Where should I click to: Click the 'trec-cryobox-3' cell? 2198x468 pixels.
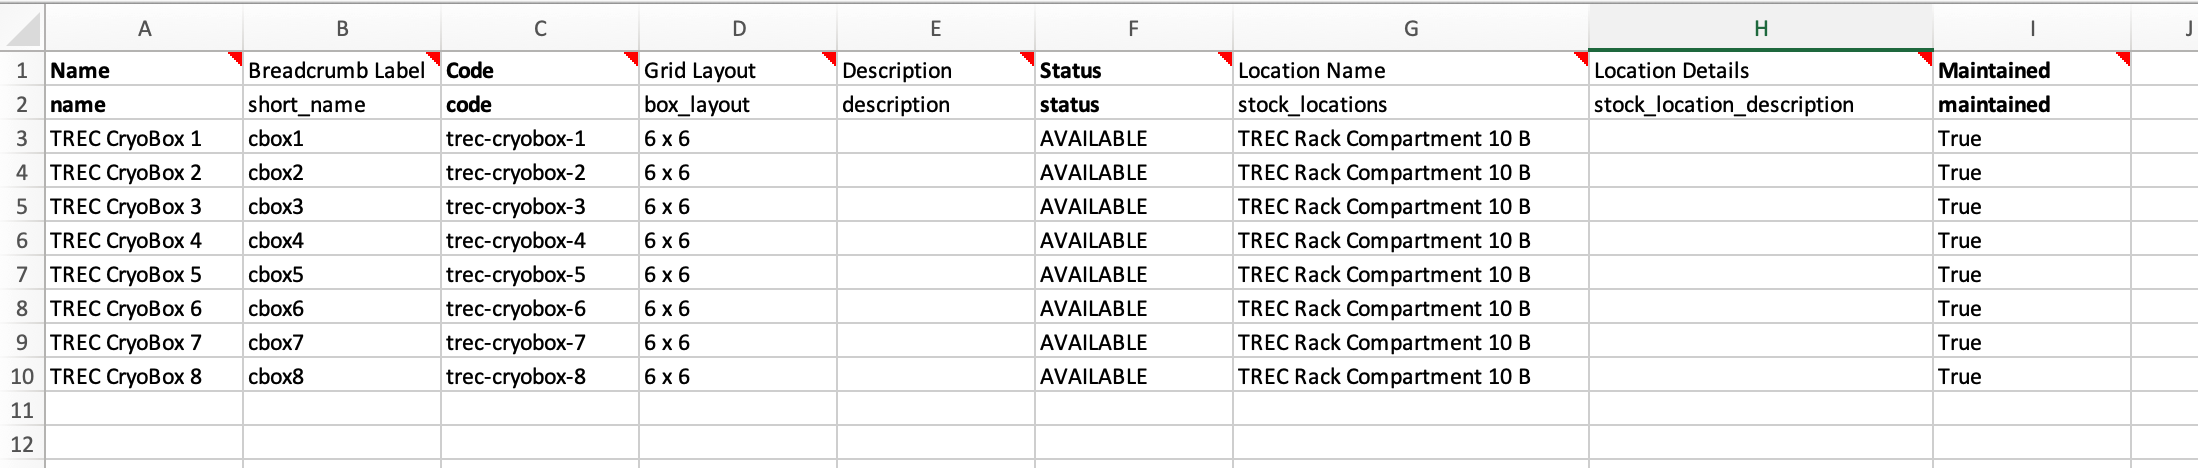540,206
